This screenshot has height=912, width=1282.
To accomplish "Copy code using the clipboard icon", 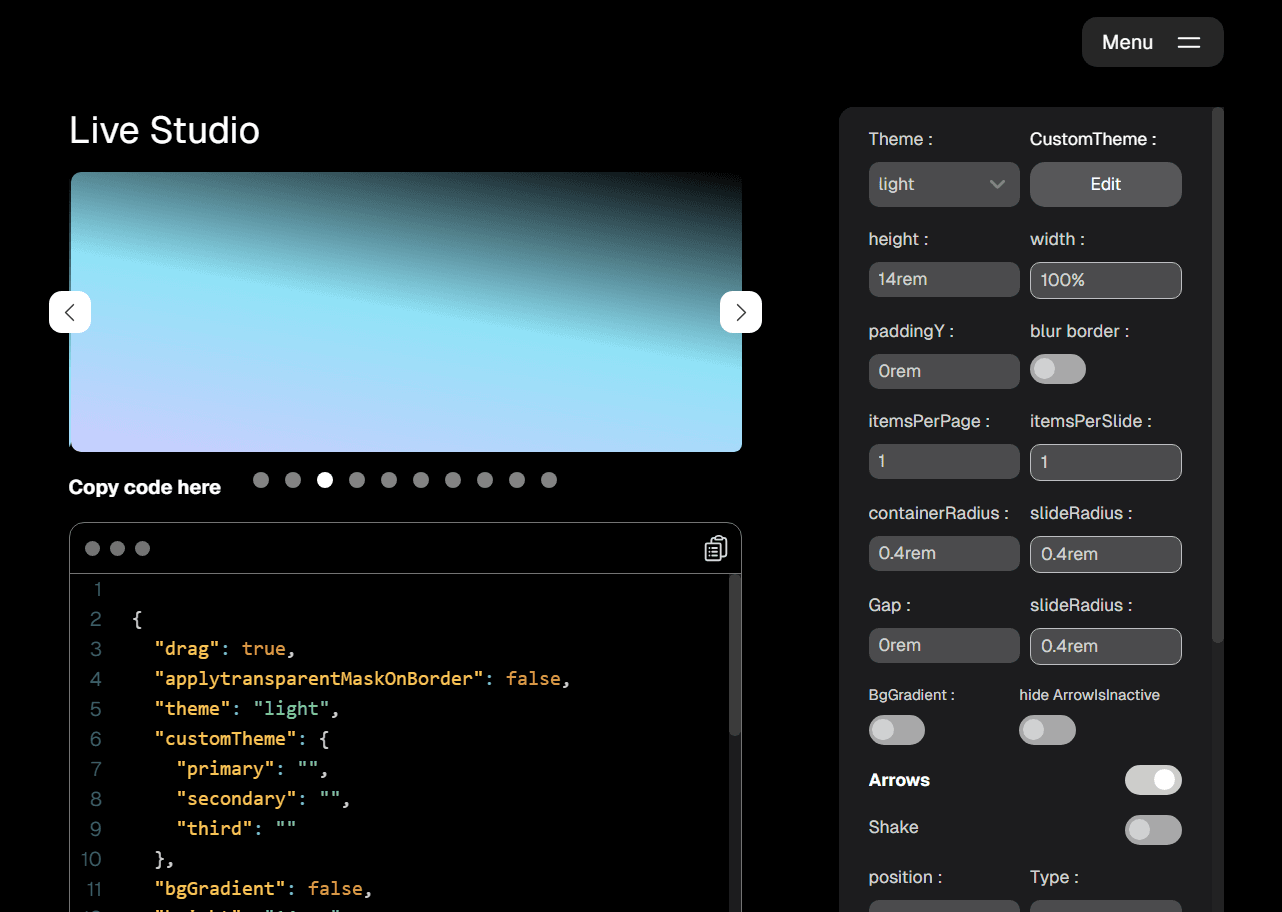I will [x=716, y=548].
